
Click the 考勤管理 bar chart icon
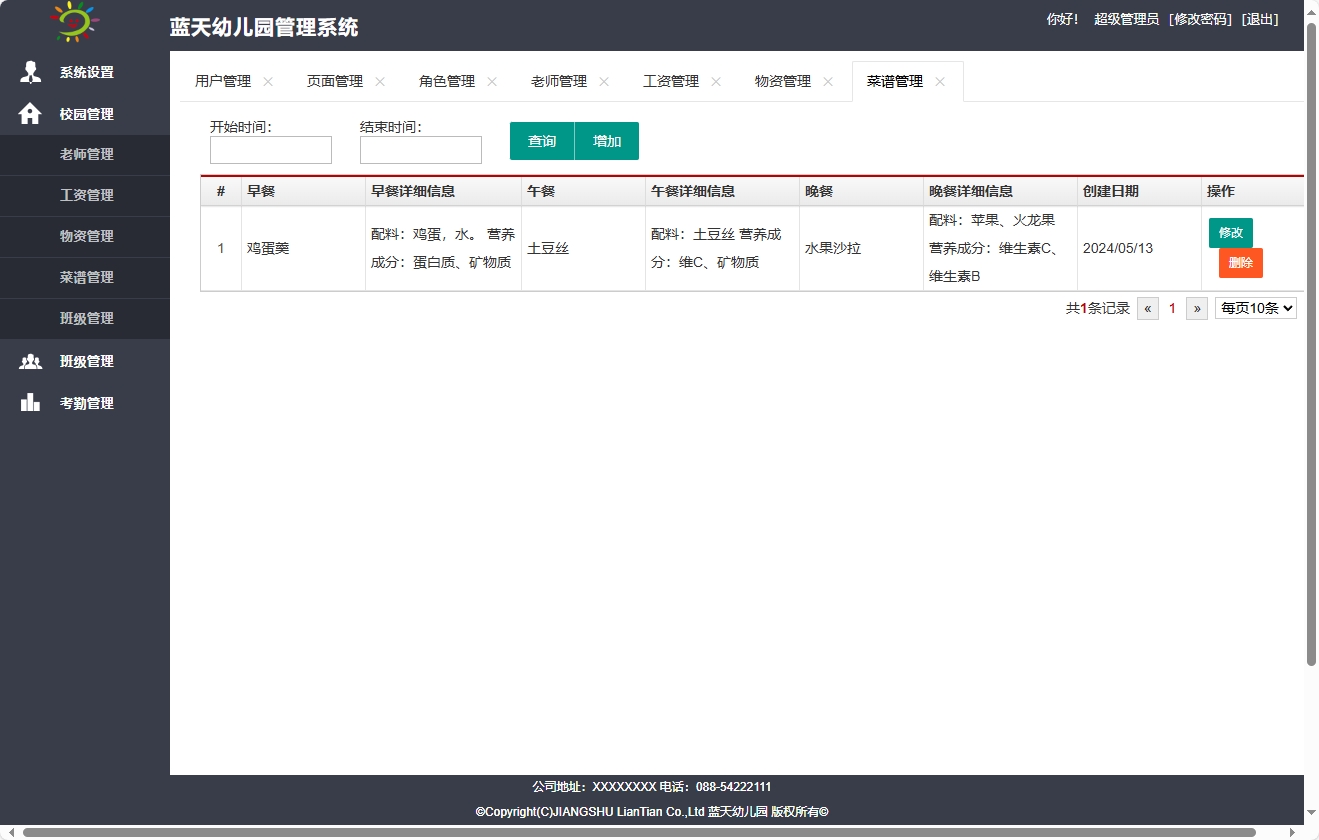(29, 402)
